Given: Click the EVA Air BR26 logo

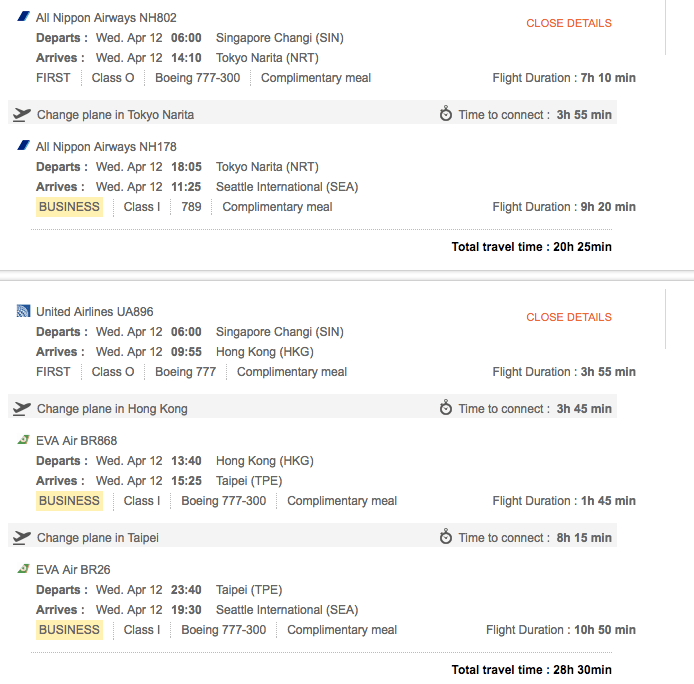Looking at the screenshot, I should point(23,569).
